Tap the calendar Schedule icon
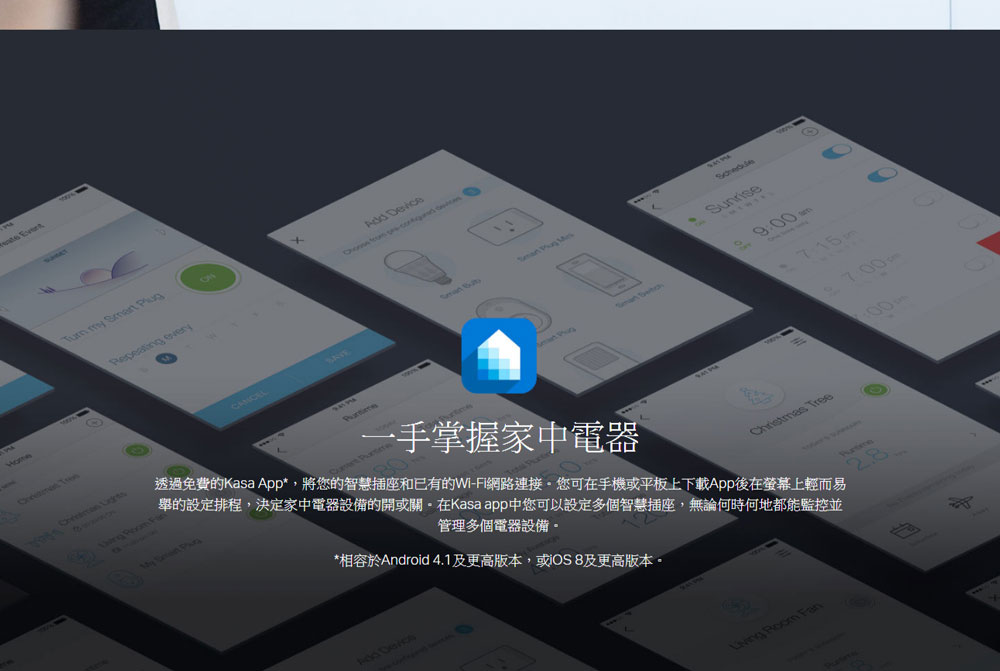 (905, 531)
